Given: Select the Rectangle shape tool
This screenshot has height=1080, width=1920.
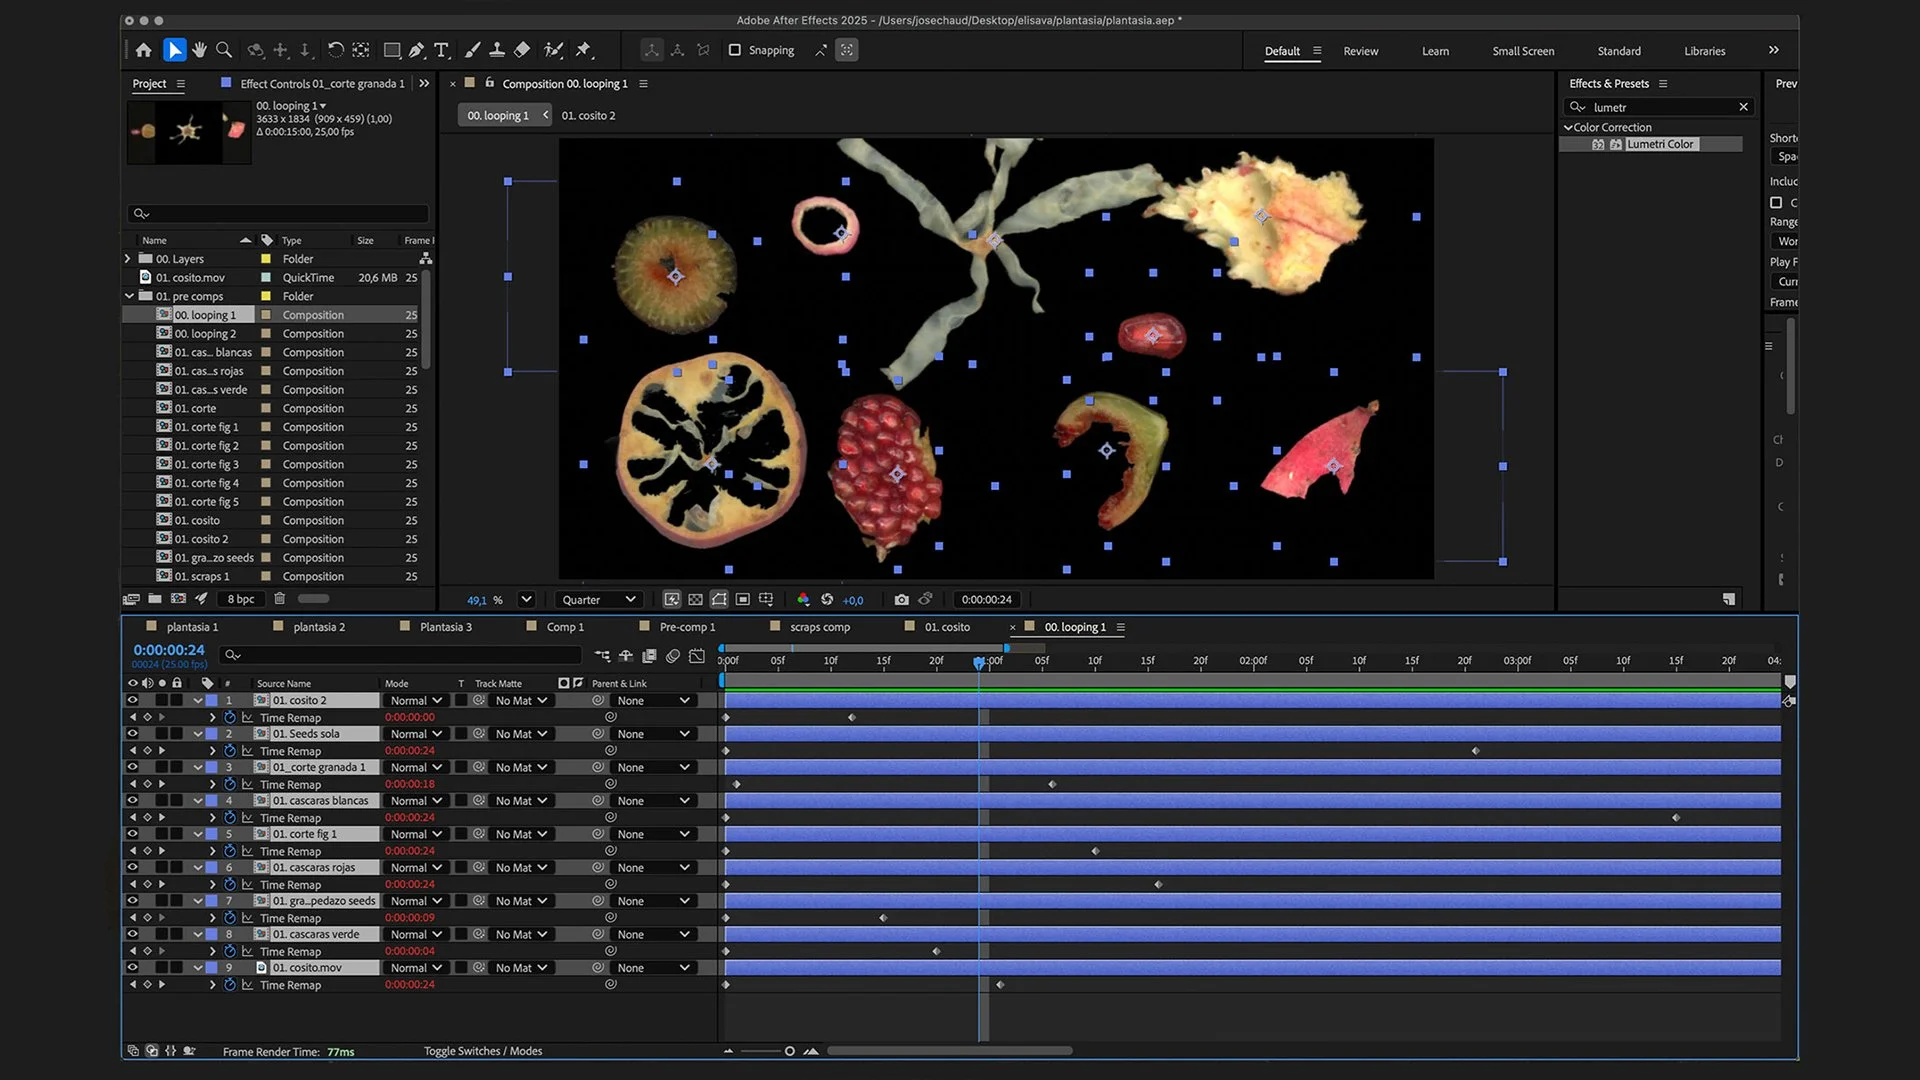Looking at the screenshot, I should [392, 50].
